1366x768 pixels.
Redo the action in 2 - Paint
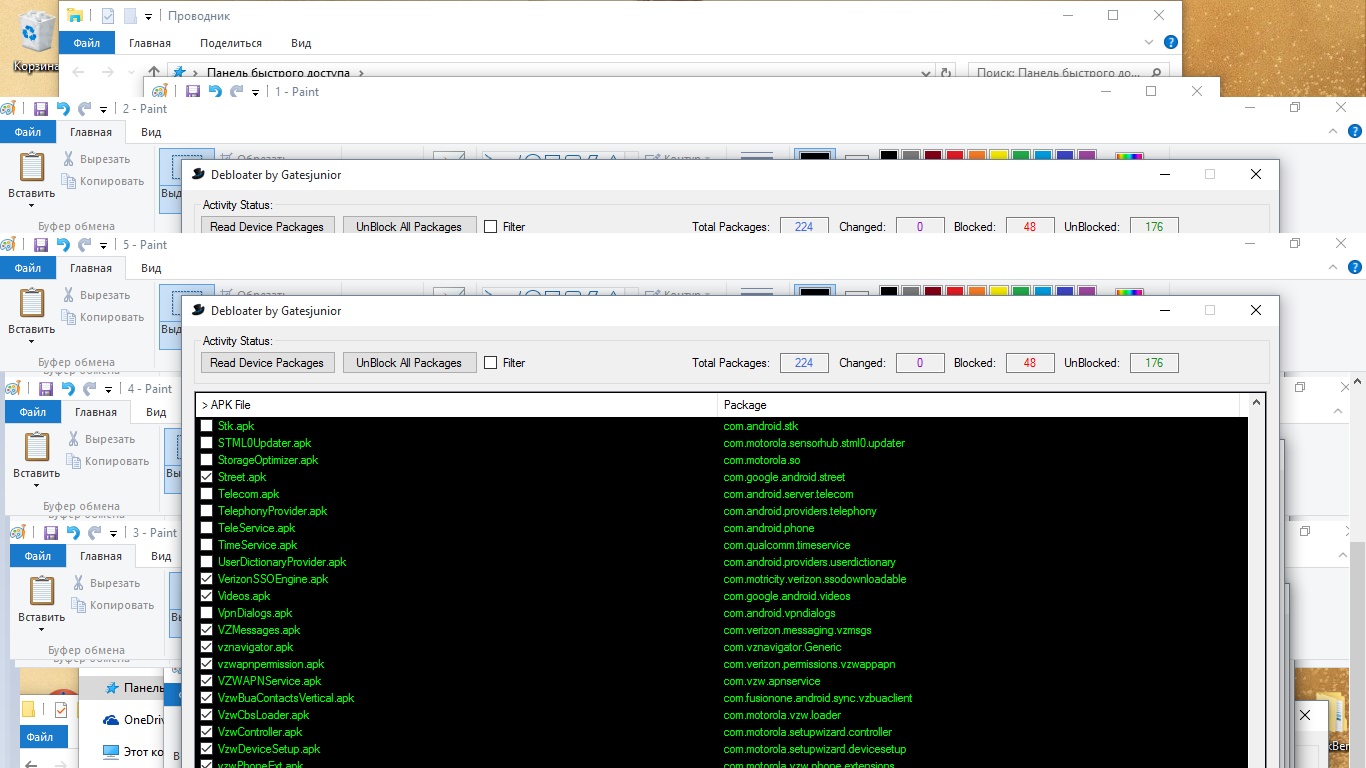point(86,108)
